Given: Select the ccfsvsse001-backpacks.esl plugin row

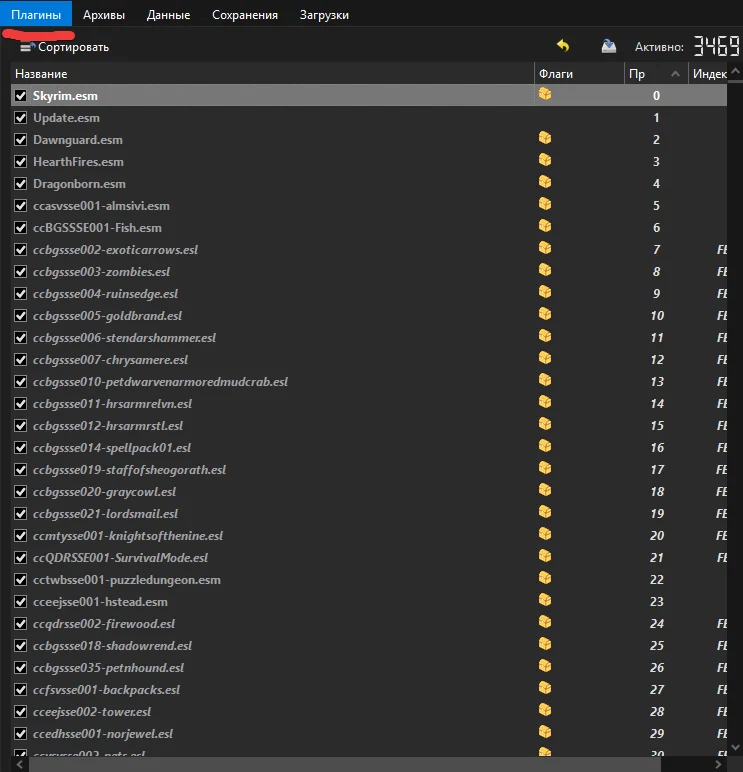Looking at the screenshot, I should point(369,690).
